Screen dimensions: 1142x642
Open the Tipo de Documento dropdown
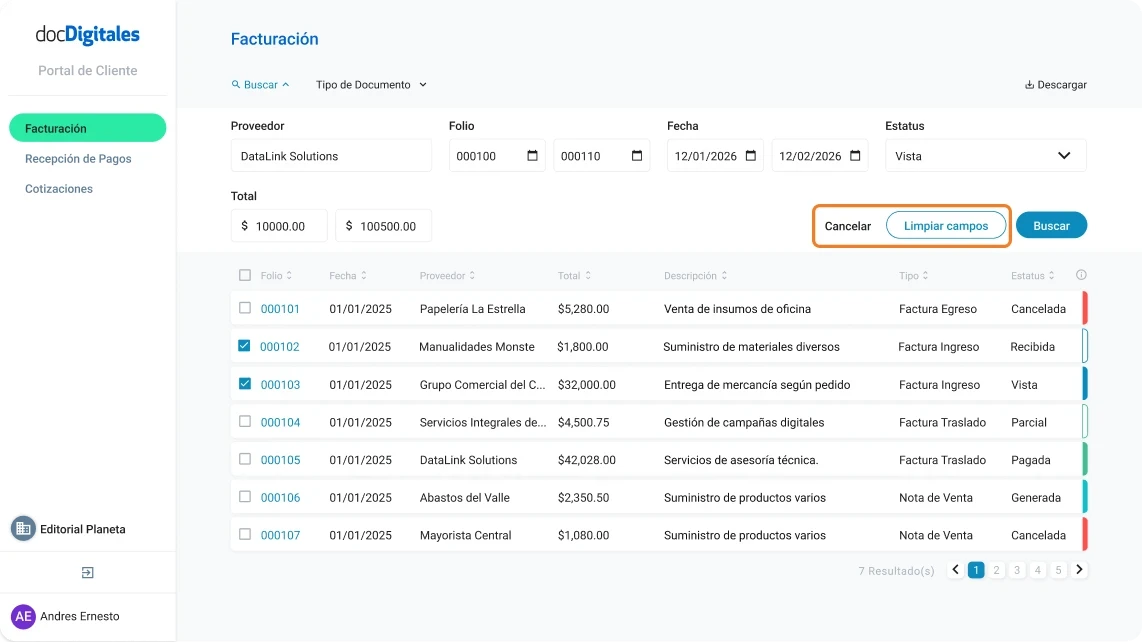(371, 84)
